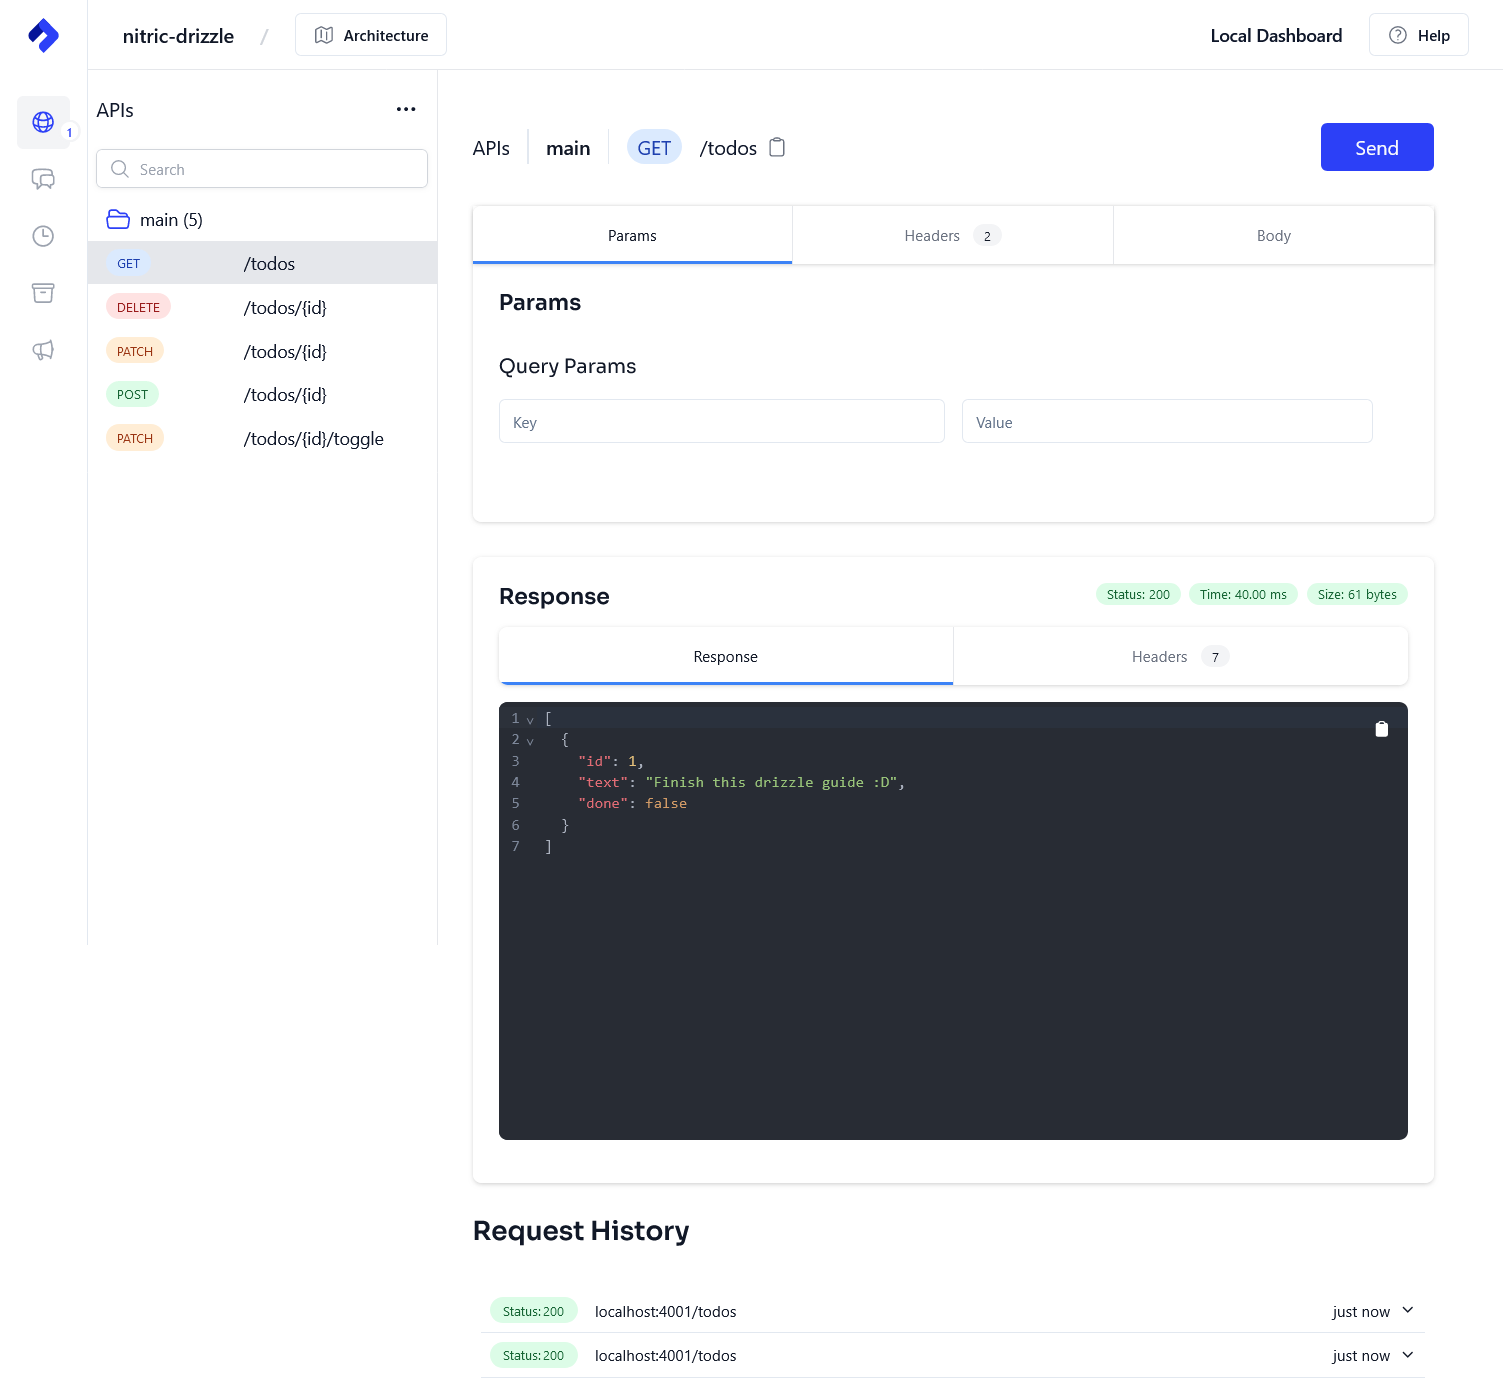Viewport: 1503px width, 1387px height.
Task: Copy the response body to clipboard
Action: [x=1381, y=729]
